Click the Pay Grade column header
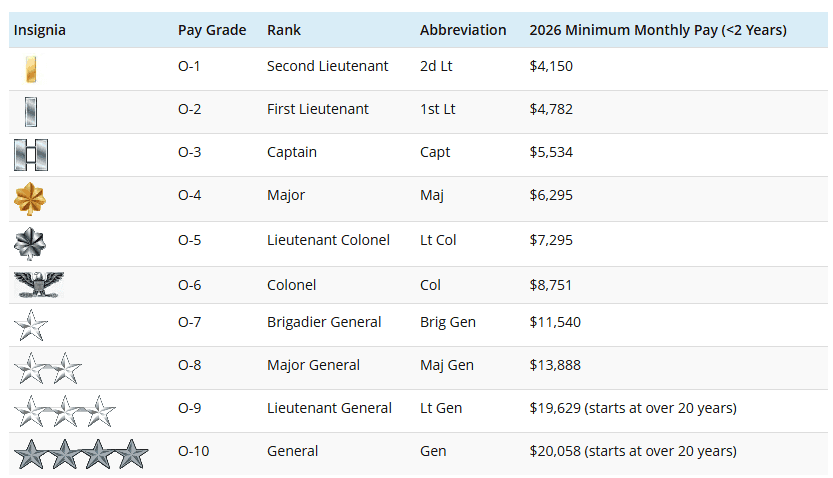The height and width of the screenshot is (478, 833). tap(212, 30)
